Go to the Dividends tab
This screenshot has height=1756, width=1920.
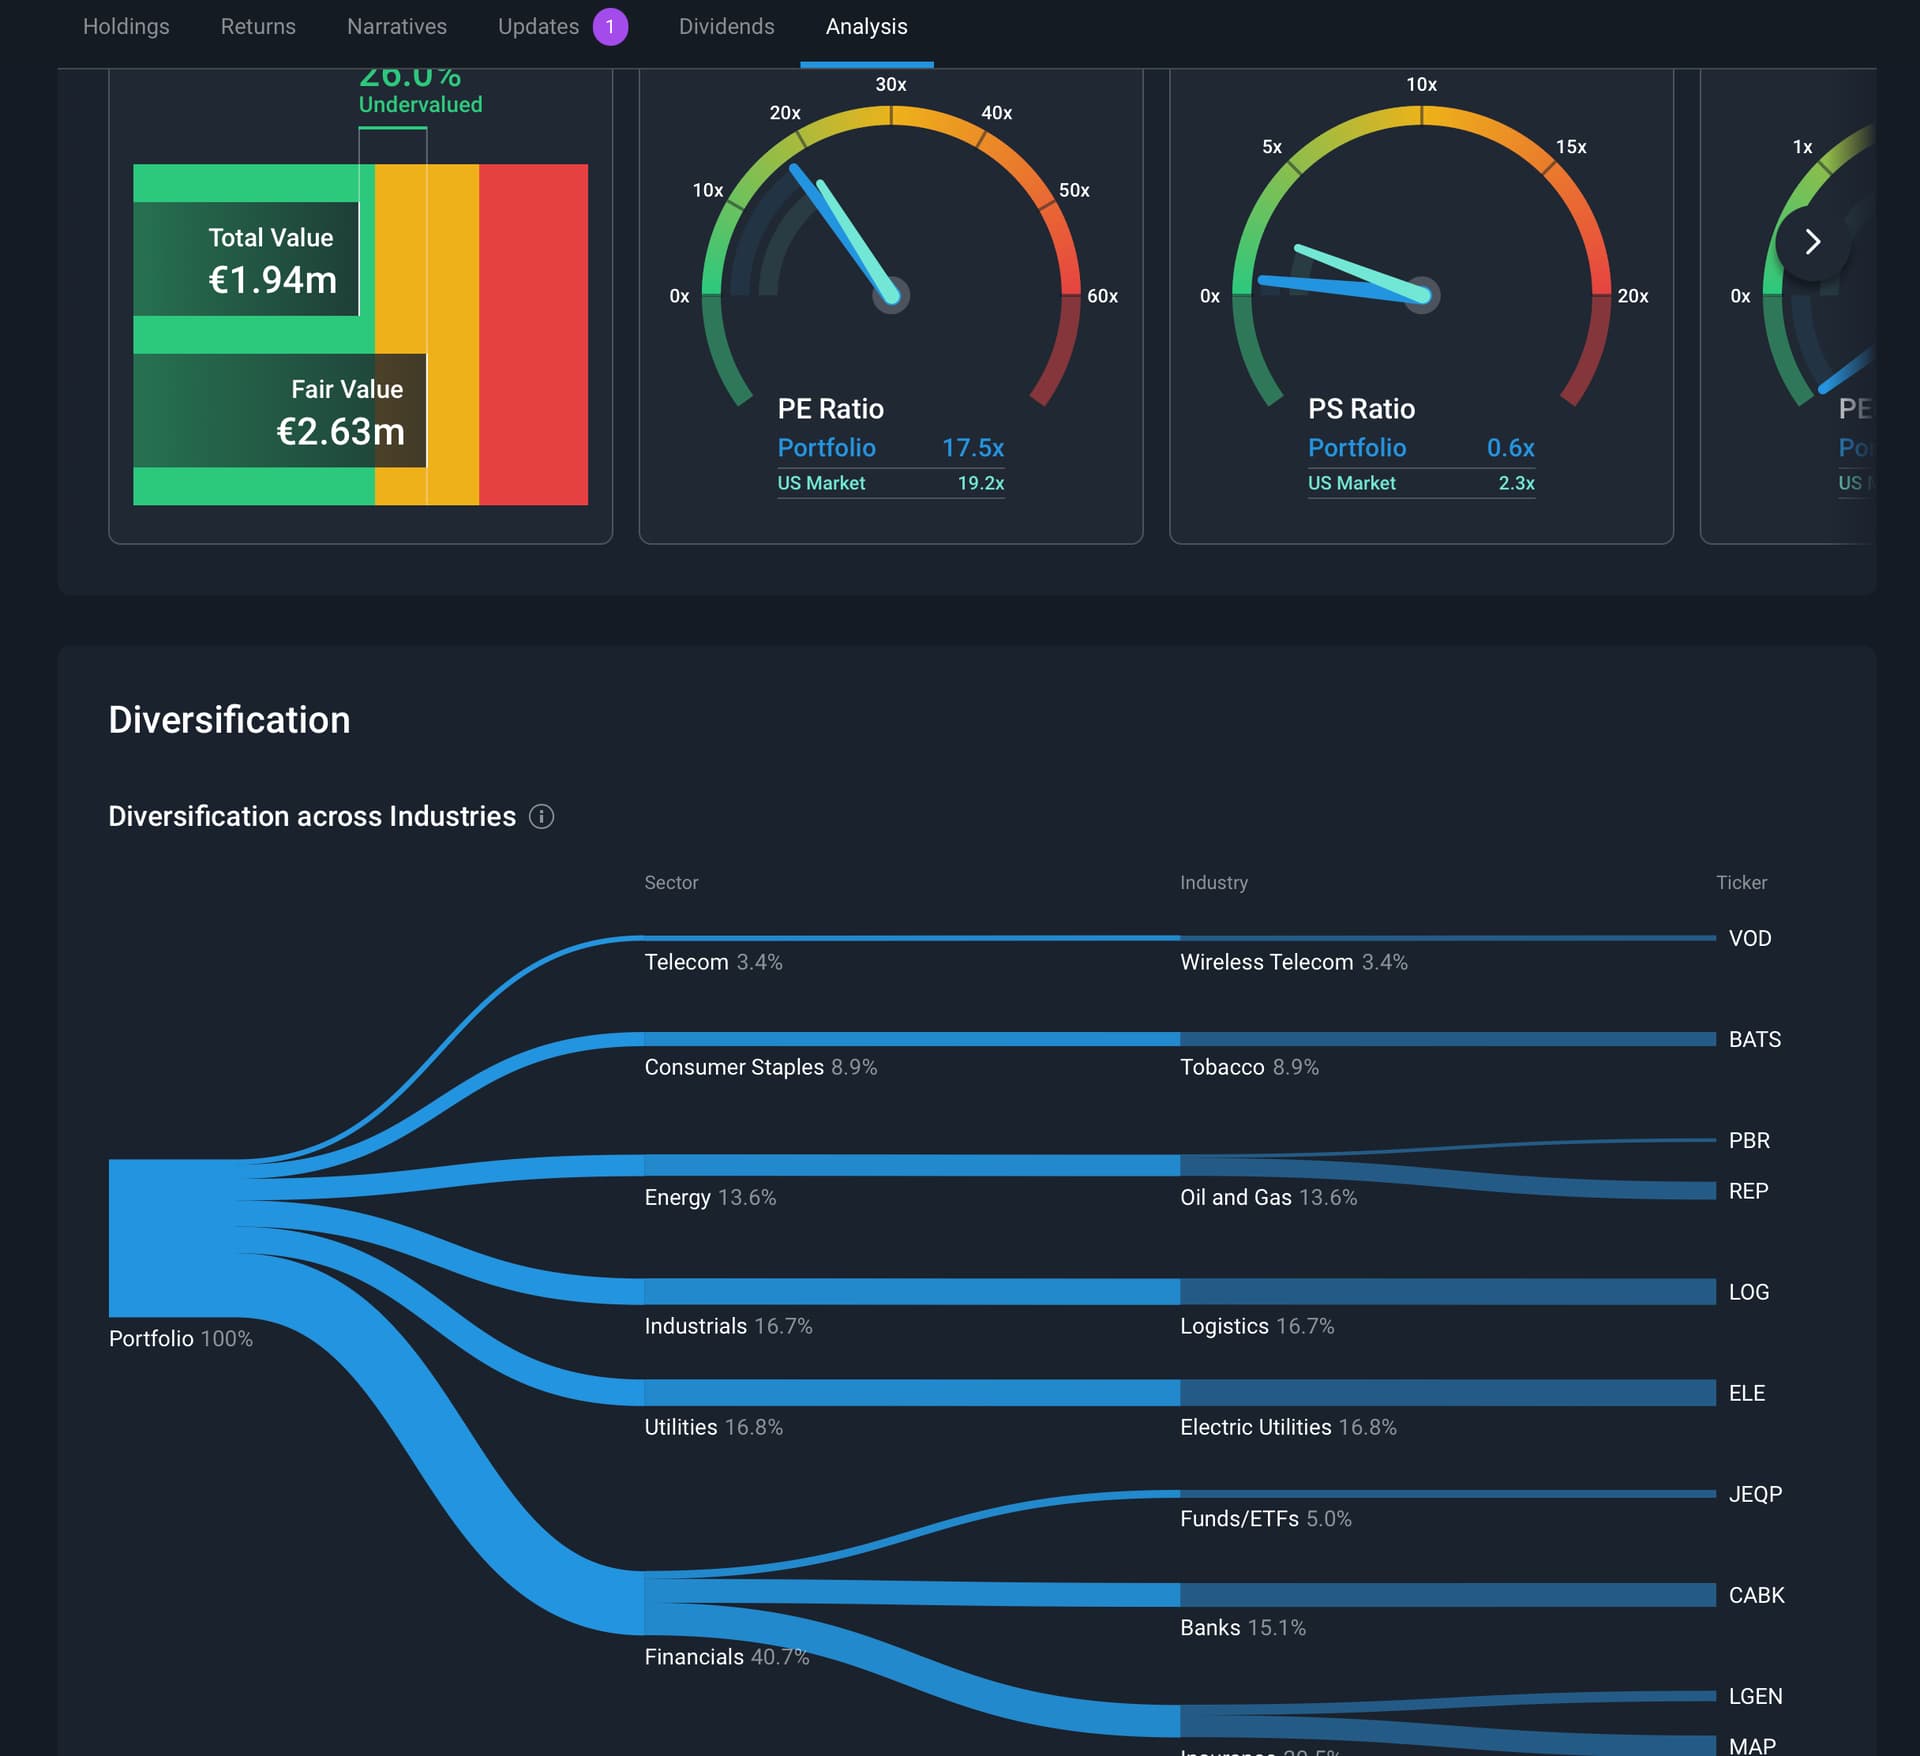[726, 27]
